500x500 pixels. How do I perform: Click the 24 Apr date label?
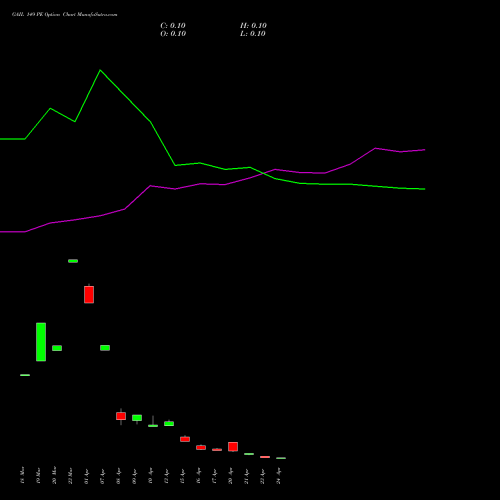point(278,476)
